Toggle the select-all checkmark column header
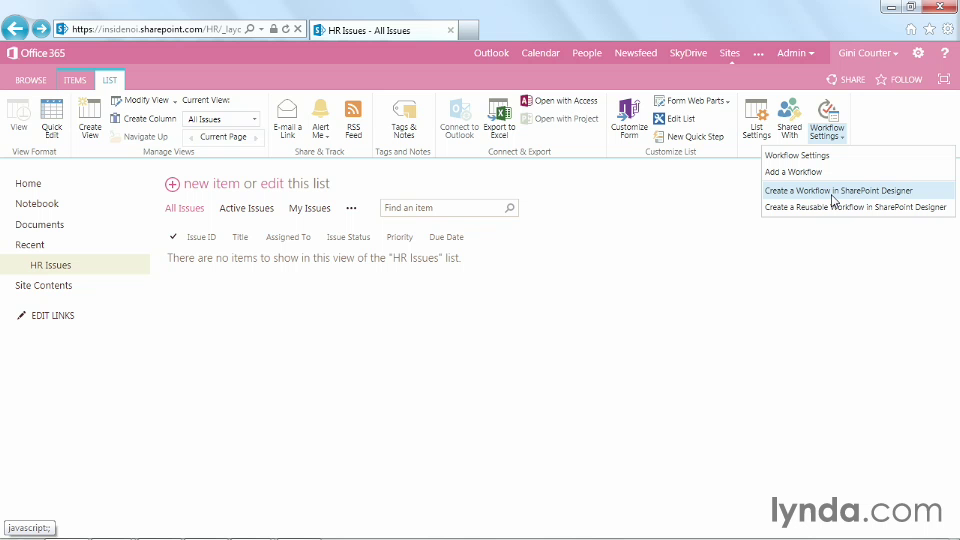Image resolution: width=960 pixels, height=540 pixels. 173,236
